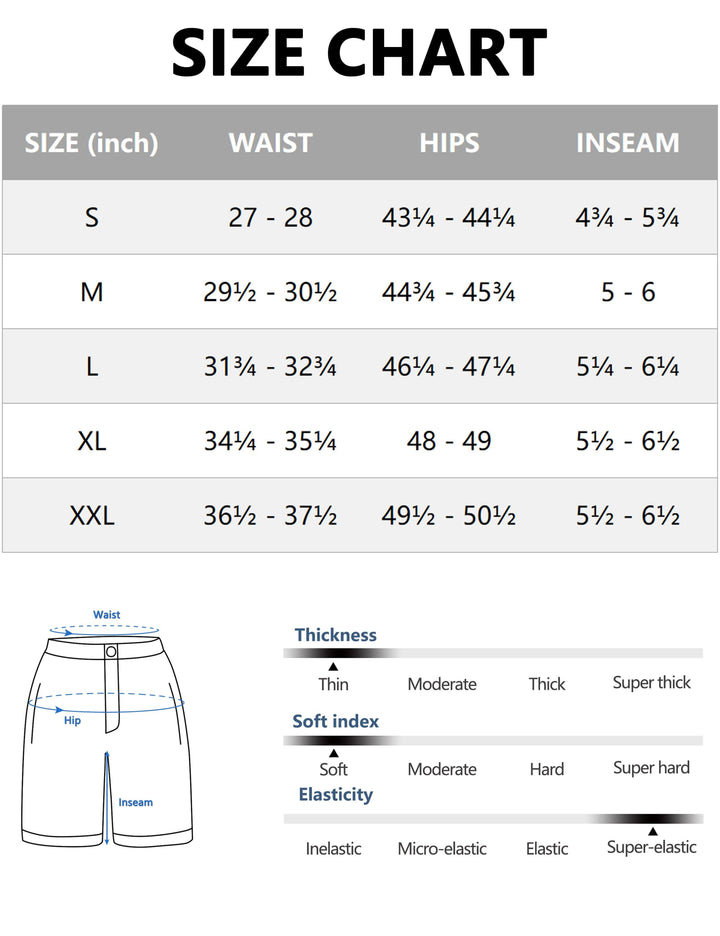Click the shorts waistband button in diagram
Image resolution: width=720 pixels, height=936 pixels.
[x=111, y=652]
